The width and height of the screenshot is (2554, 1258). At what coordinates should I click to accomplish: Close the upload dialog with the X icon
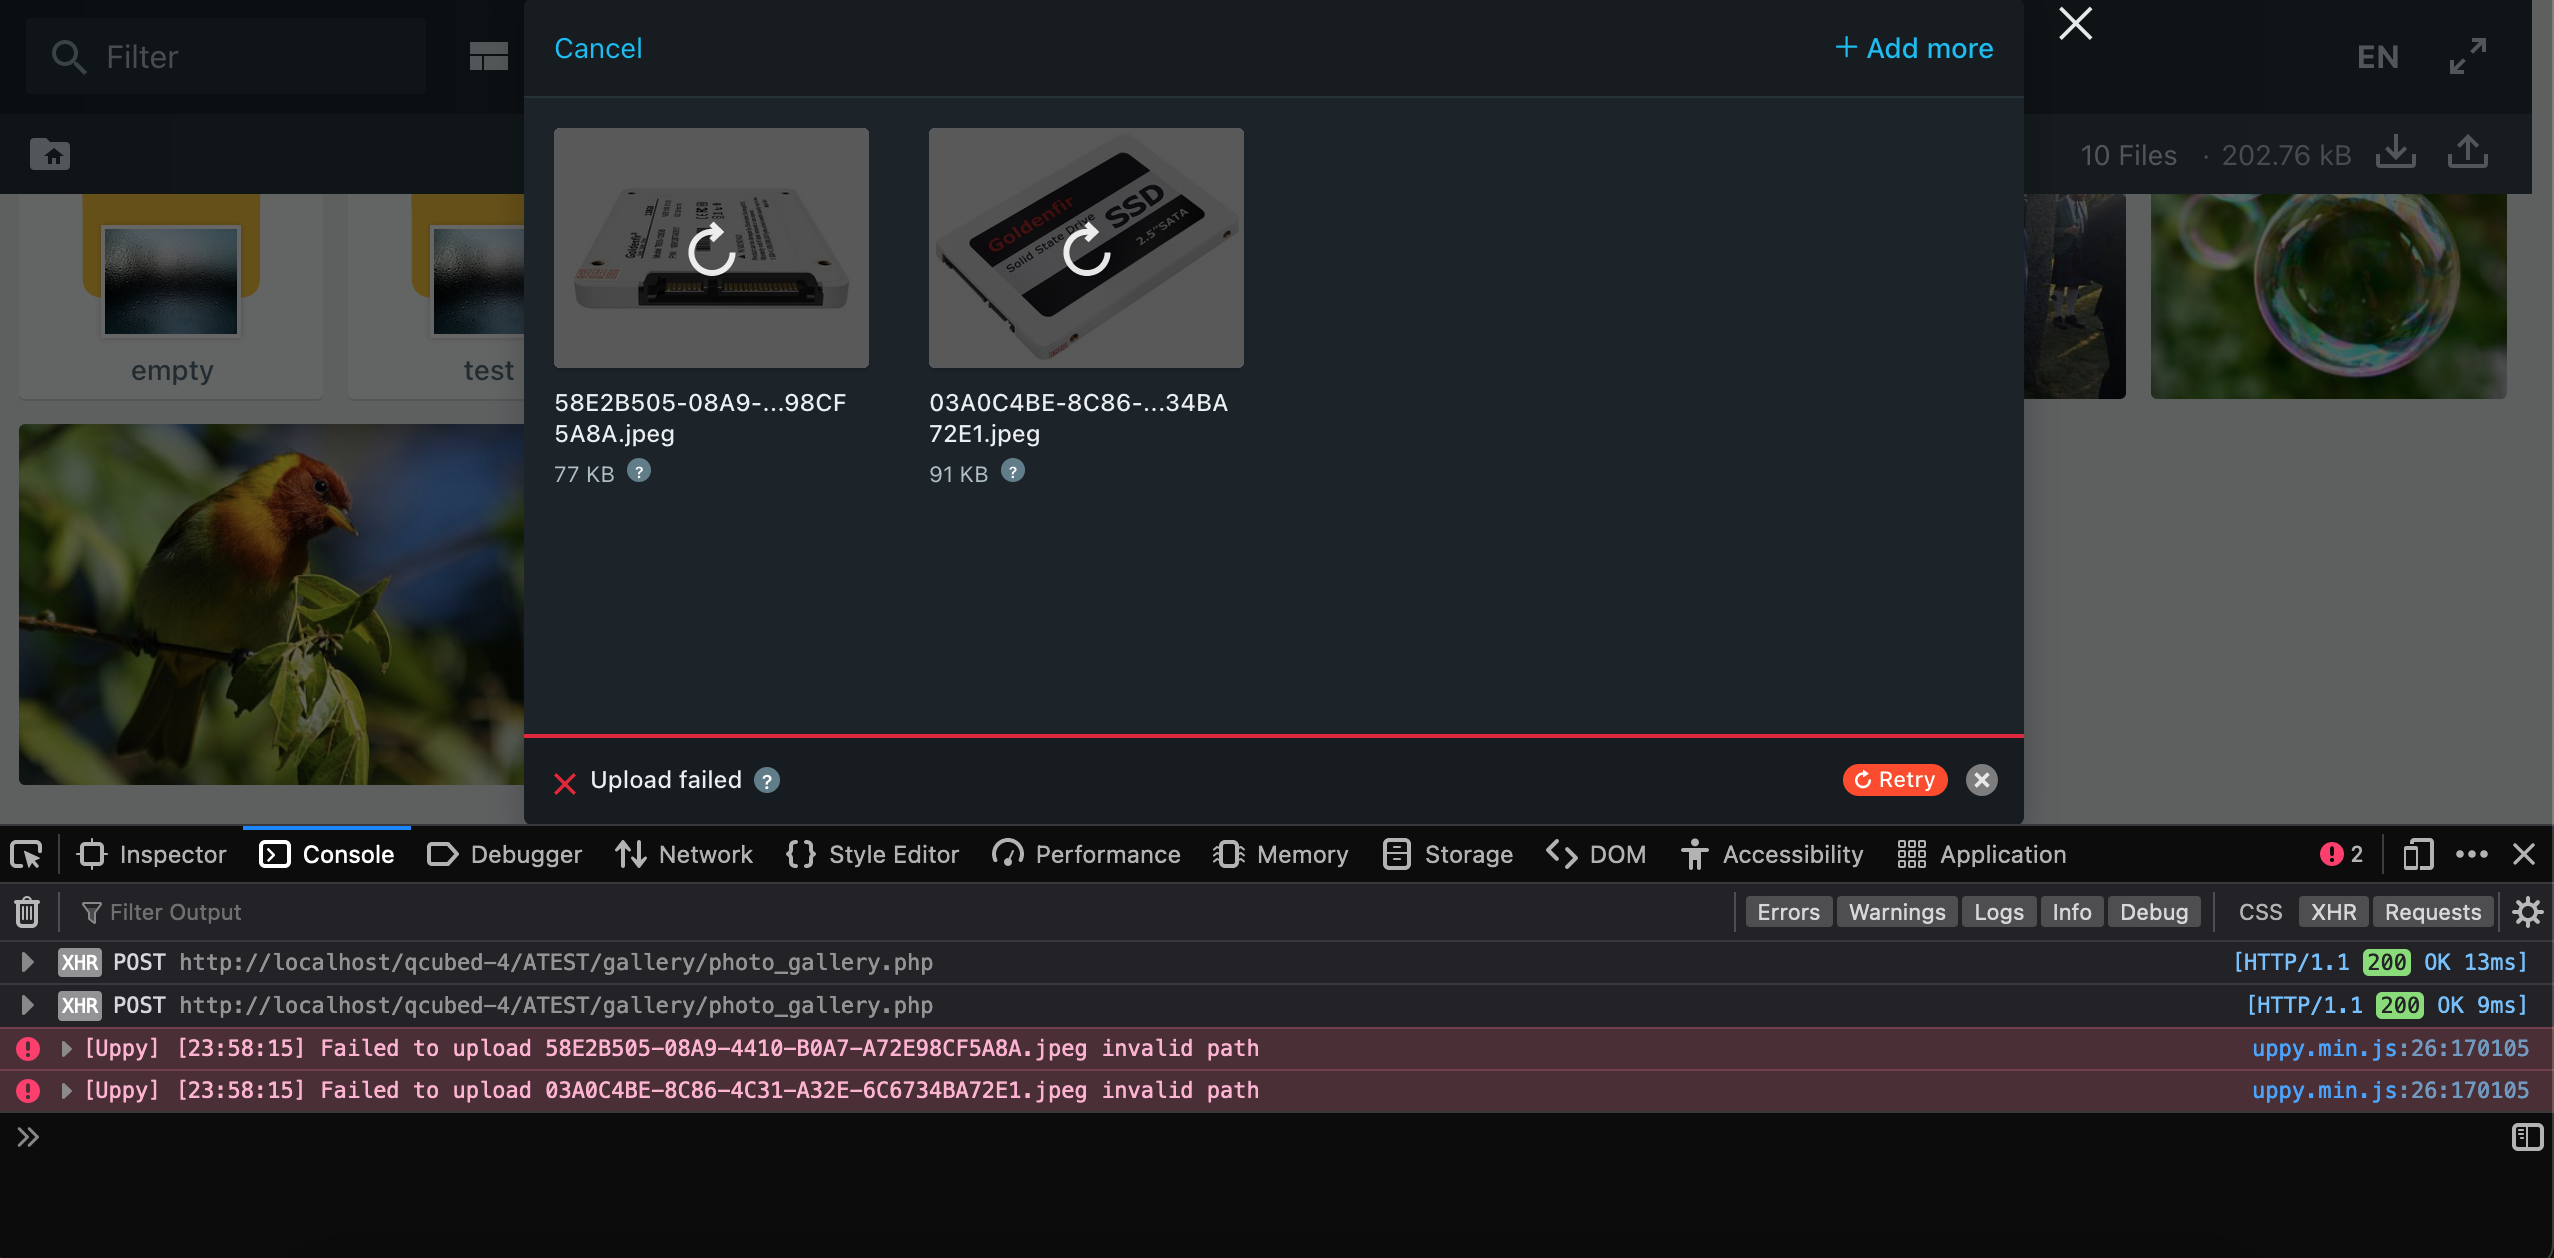pyautogui.click(x=2075, y=23)
